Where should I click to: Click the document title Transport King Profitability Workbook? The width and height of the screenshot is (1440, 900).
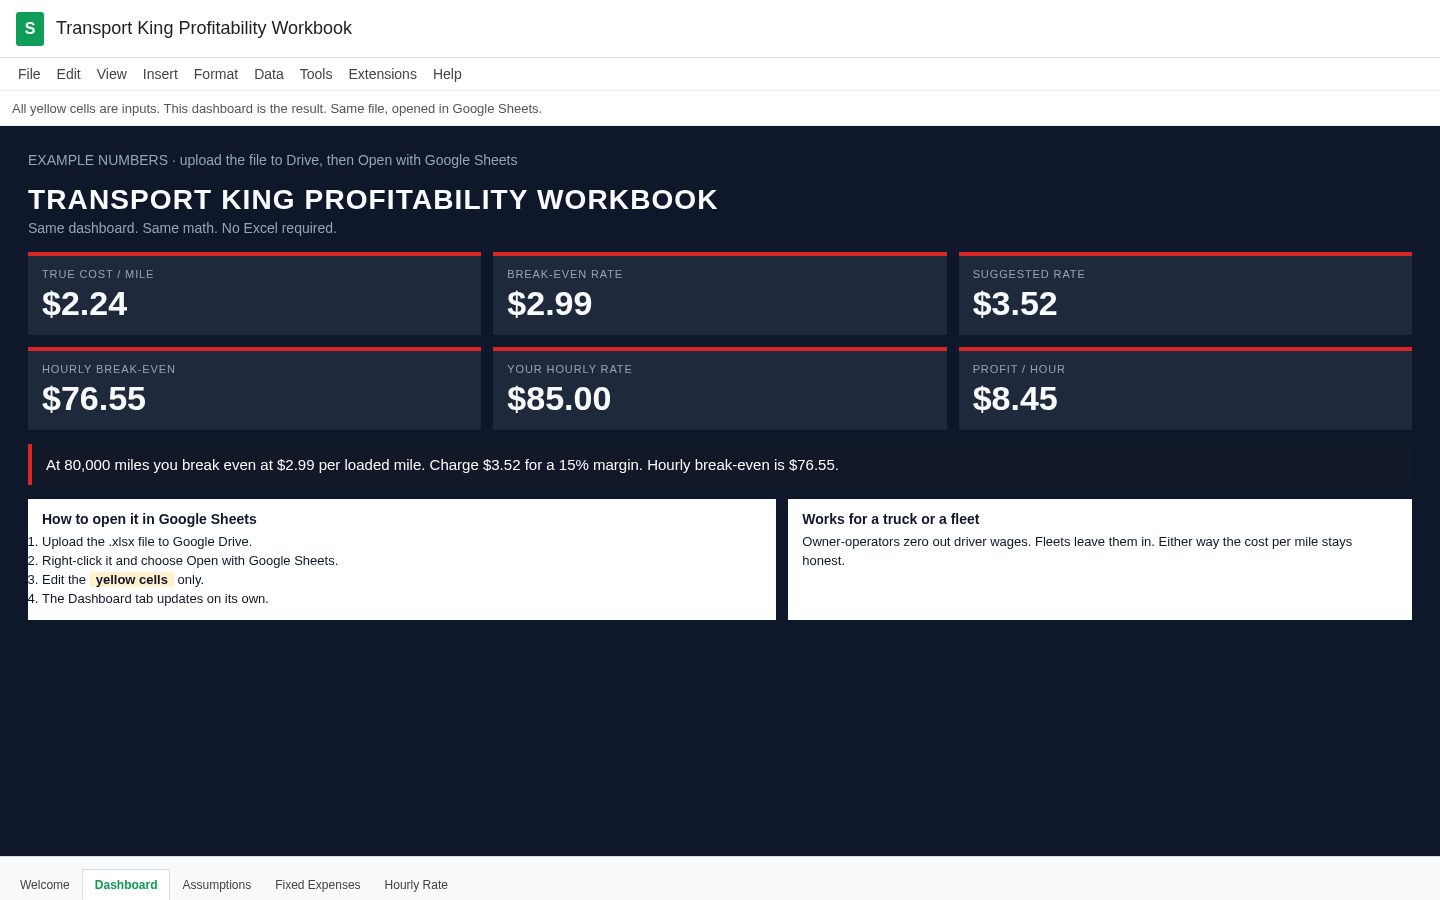point(204,28)
